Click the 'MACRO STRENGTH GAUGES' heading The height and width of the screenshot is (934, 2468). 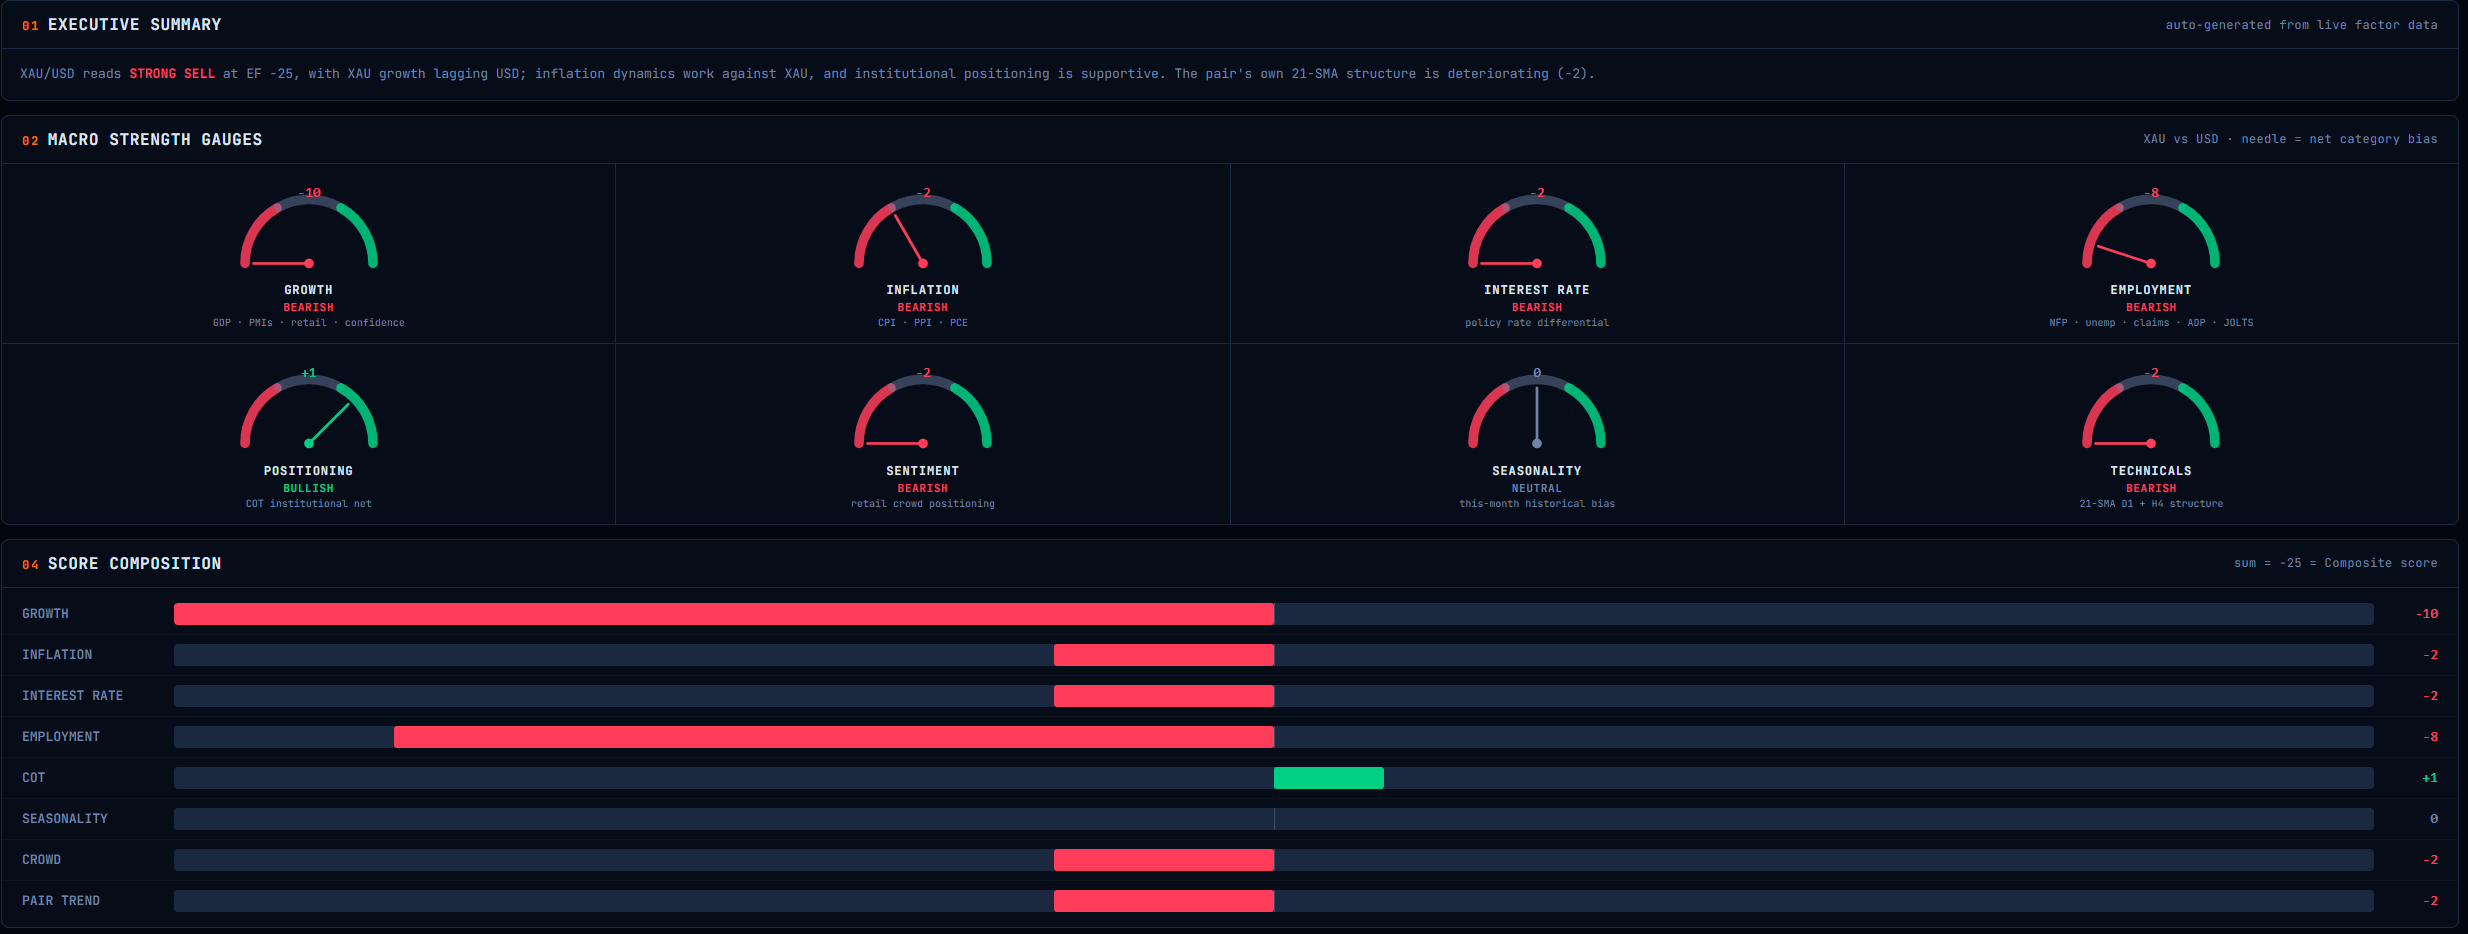click(x=155, y=139)
